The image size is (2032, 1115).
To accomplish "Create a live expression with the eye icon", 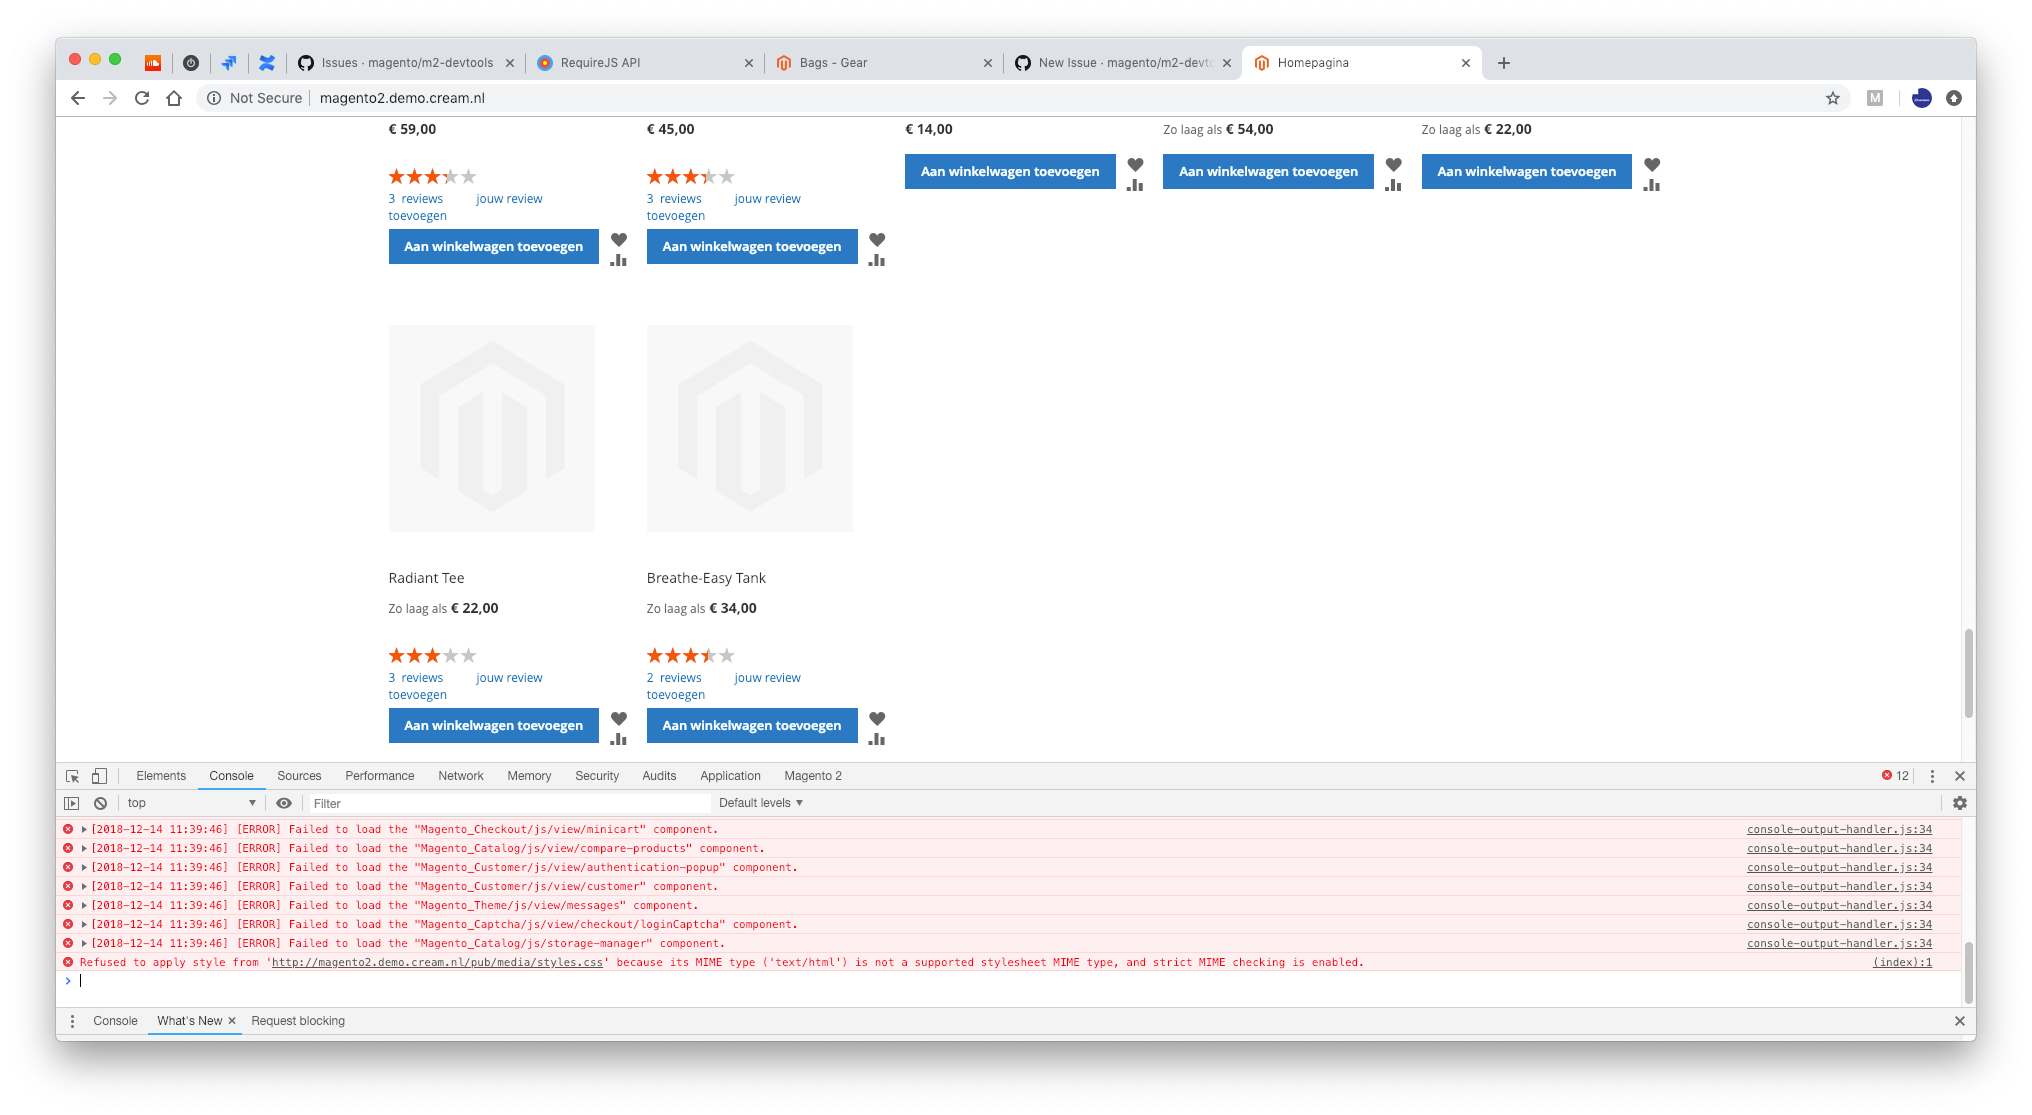I will (284, 802).
